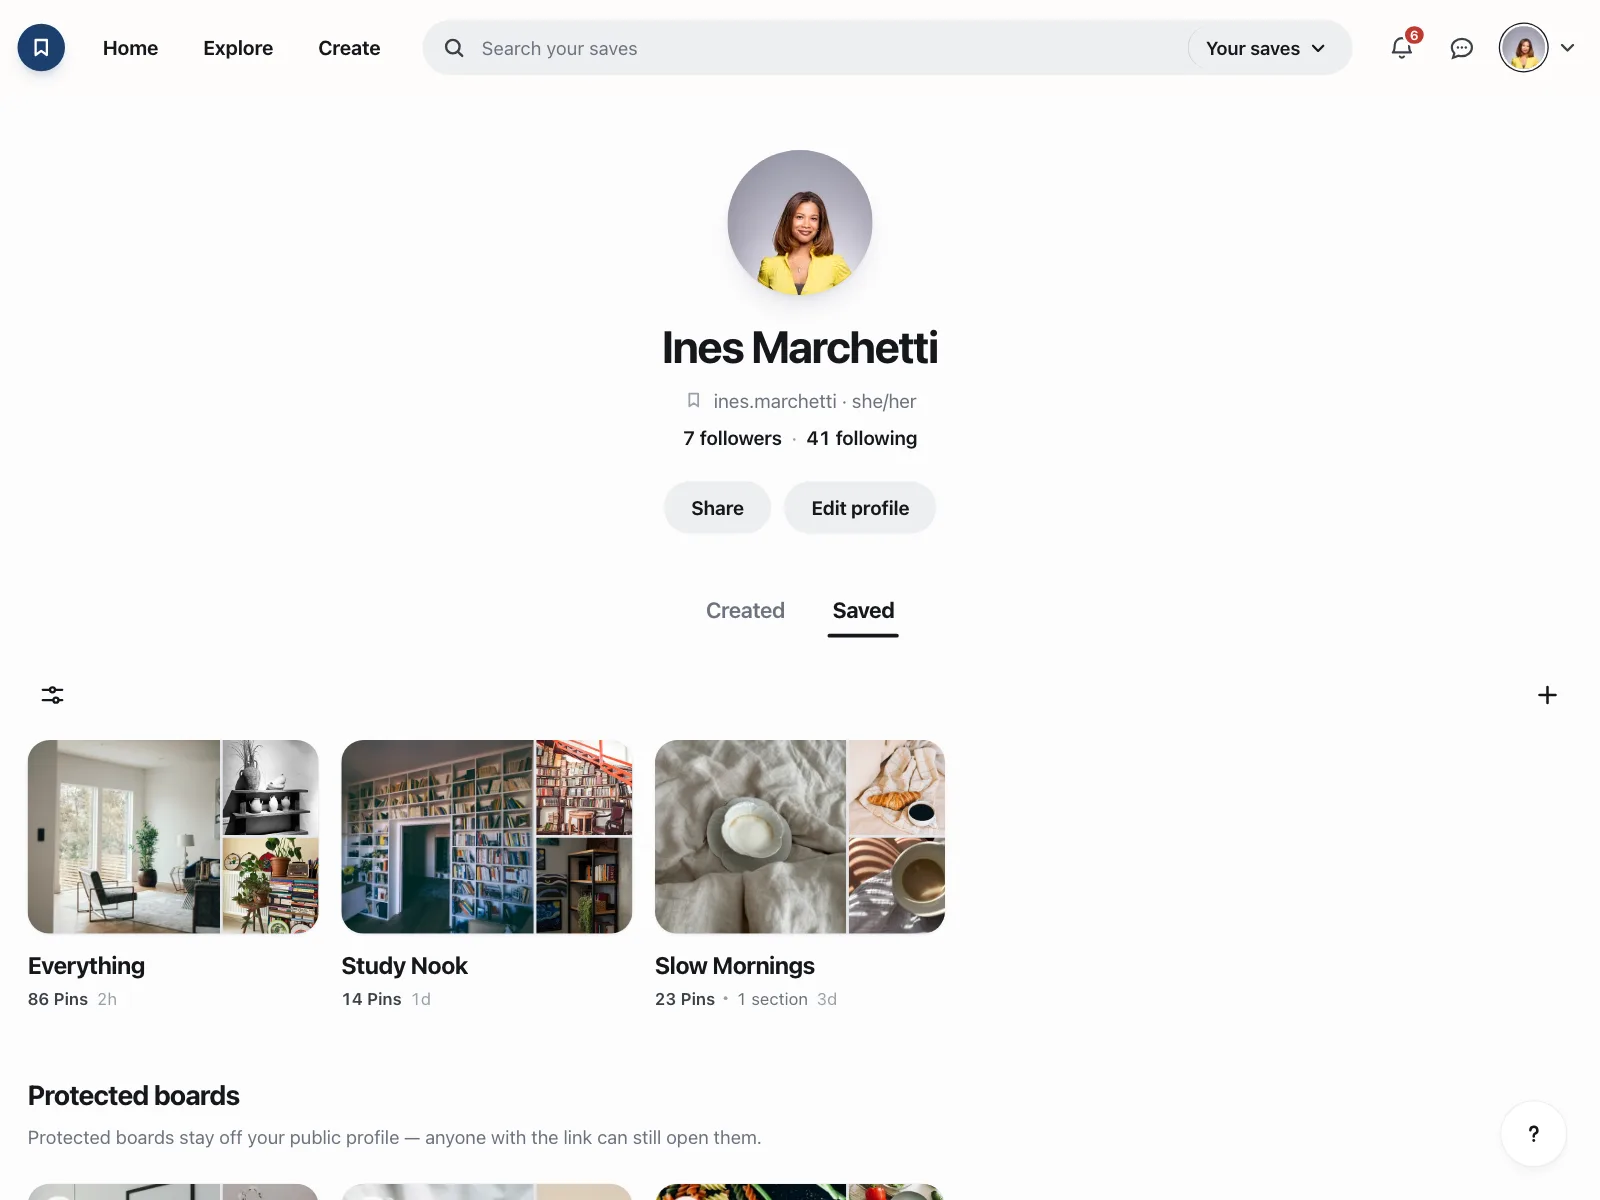
Task: Open the help question mark button
Action: [1533, 1133]
